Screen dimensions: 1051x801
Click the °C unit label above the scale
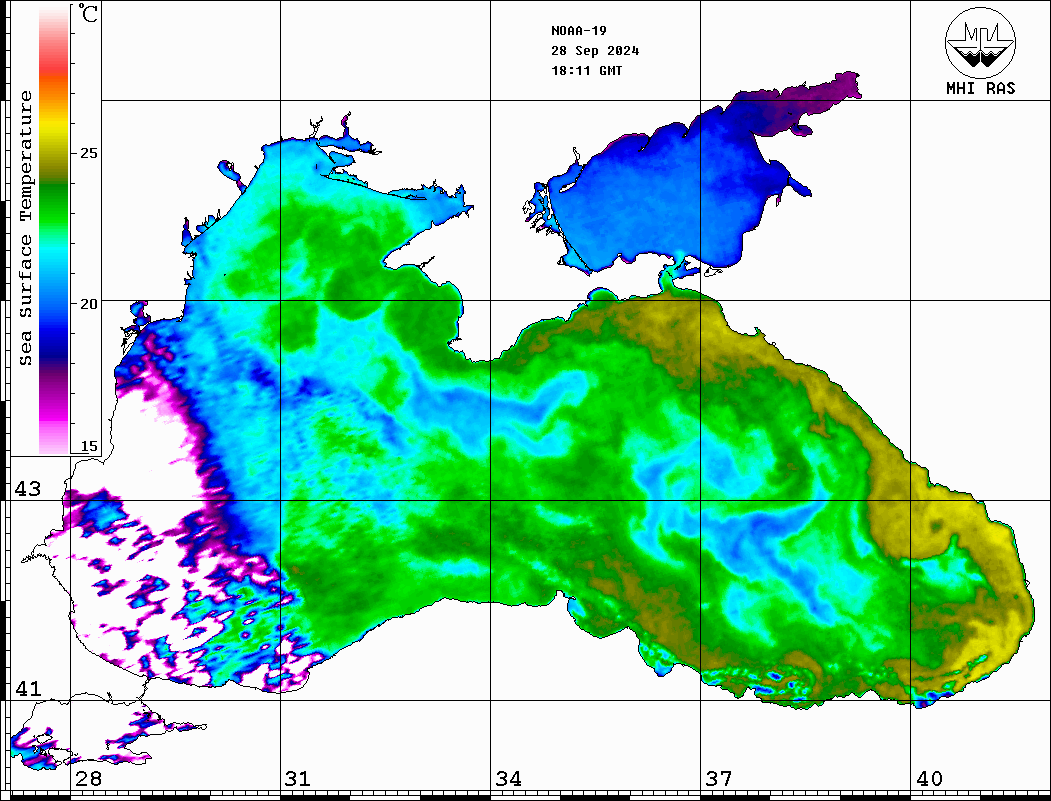pyautogui.click(x=87, y=13)
